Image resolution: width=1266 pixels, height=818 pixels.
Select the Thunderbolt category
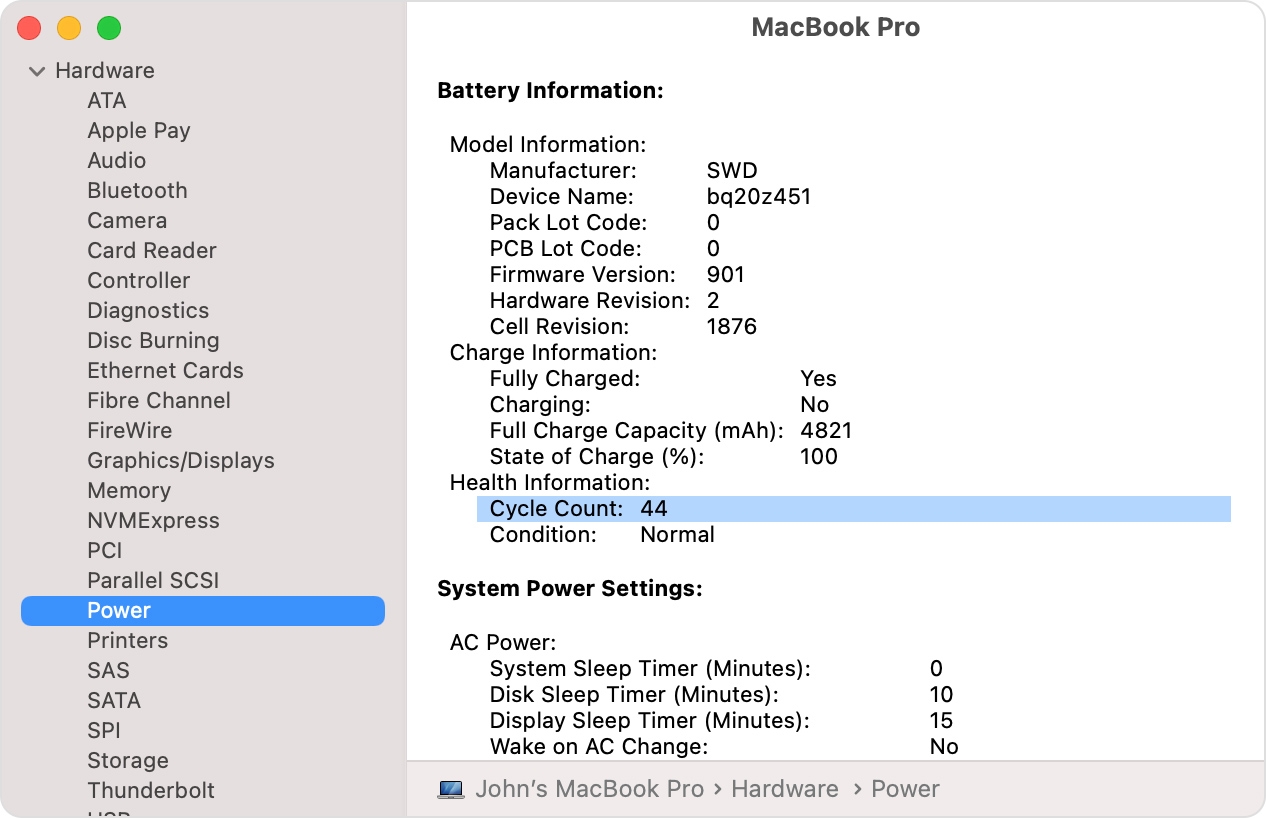tap(151, 790)
